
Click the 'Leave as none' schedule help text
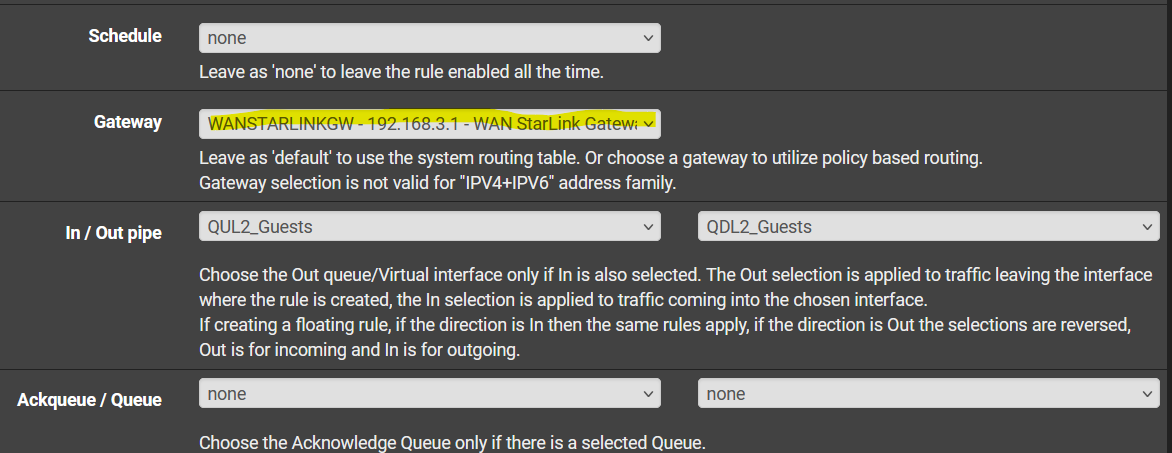(x=401, y=73)
